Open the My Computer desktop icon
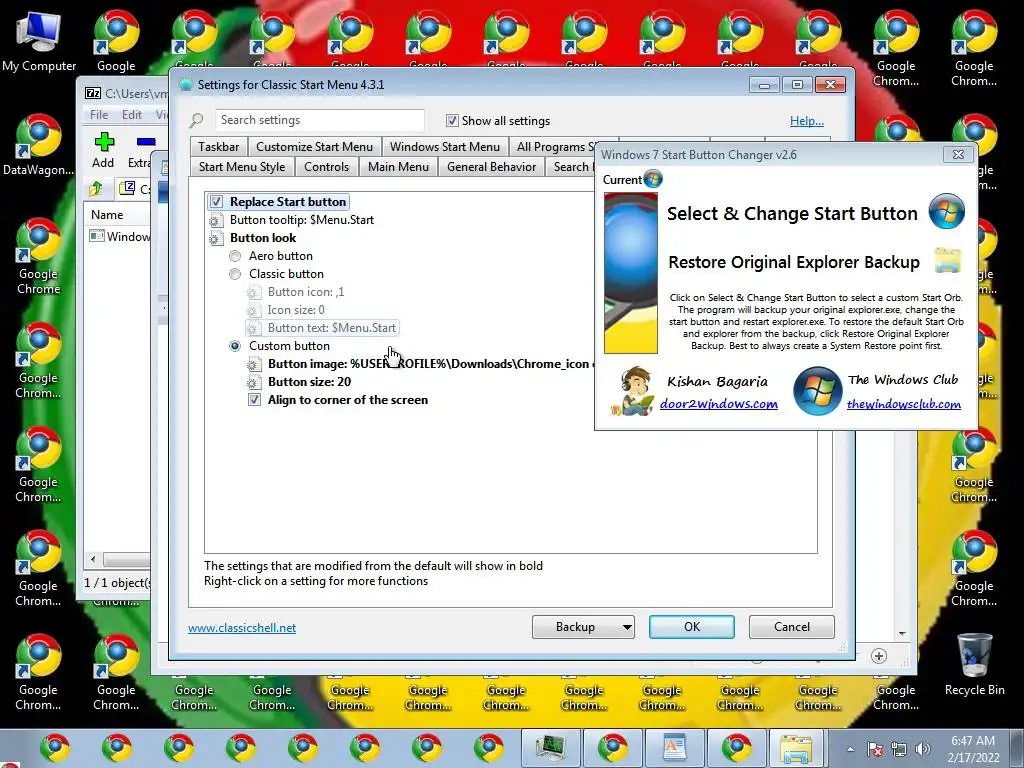Viewport: 1024px width, 768px height. (x=39, y=40)
